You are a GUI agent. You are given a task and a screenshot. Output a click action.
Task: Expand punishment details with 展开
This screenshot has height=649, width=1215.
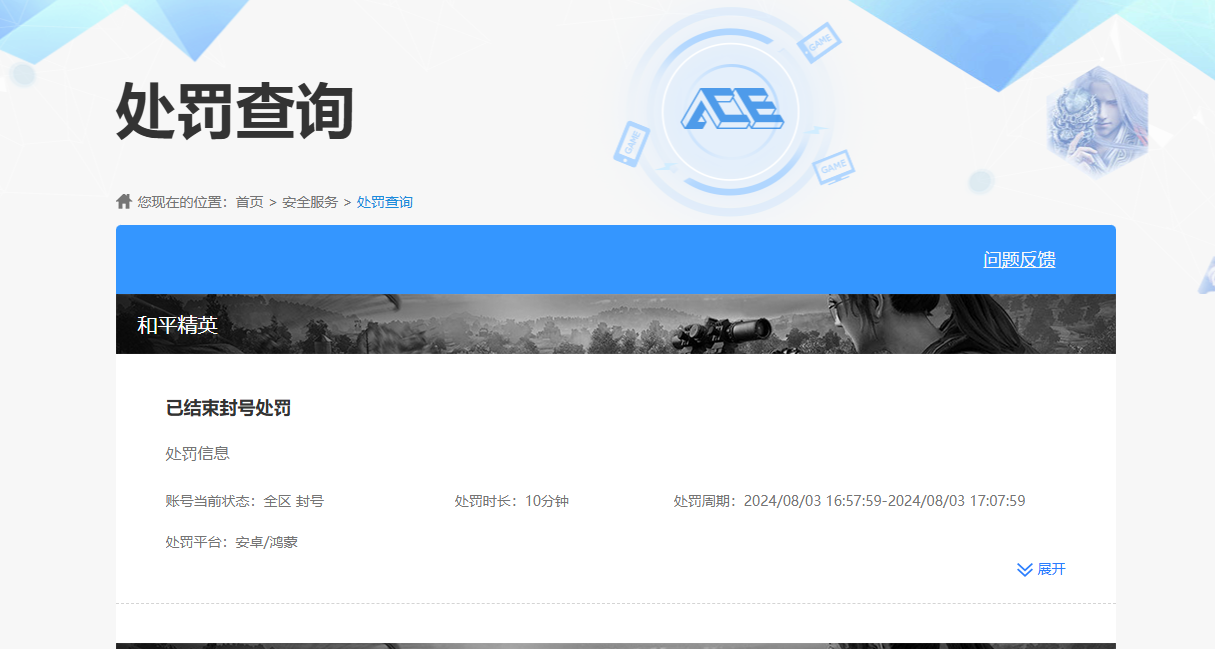pyautogui.click(x=1041, y=569)
